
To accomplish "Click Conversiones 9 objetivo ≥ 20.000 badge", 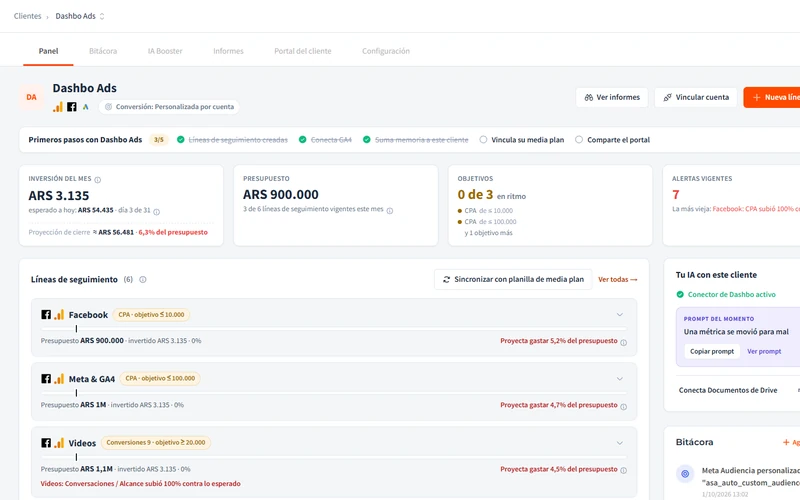I will pyautogui.click(x=156, y=443).
